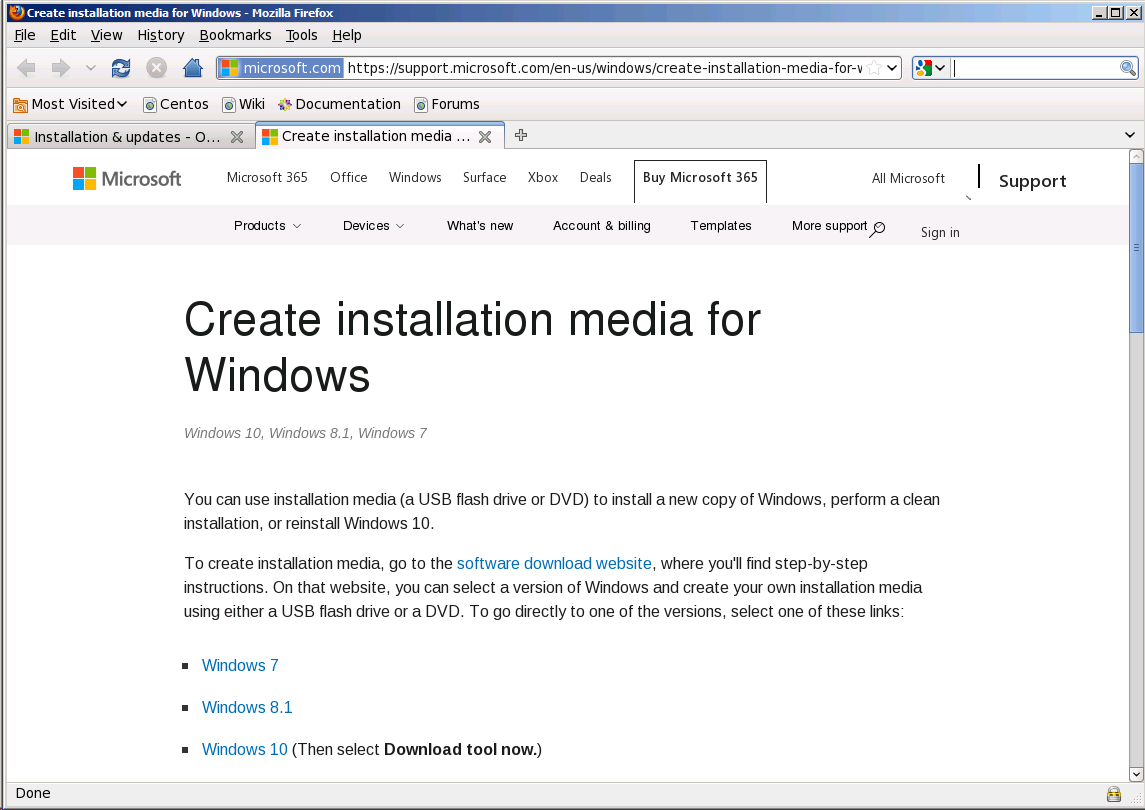Click the Reload page icon
Screen dimensions: 1145x810
click(121, 68)
